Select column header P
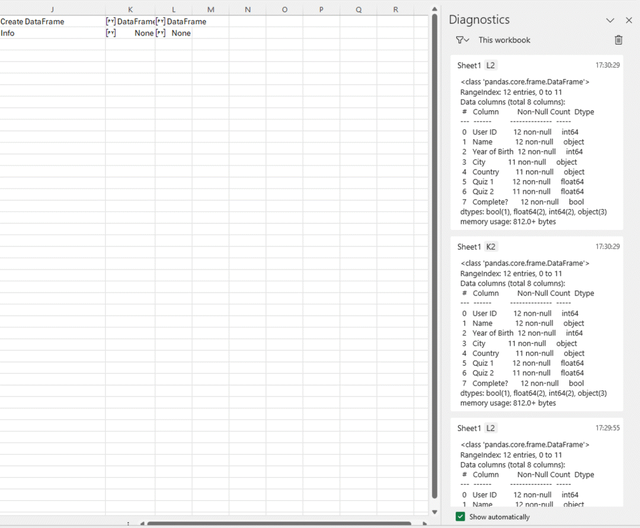The height and width of the screenshot is (528, 640). click(x=321, y=9)
